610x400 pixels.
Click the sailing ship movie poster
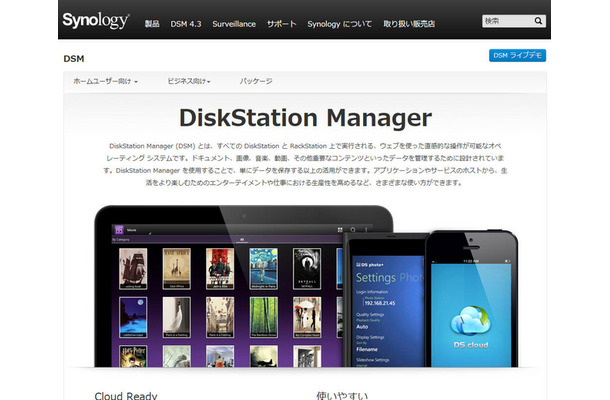click(133, 268)
